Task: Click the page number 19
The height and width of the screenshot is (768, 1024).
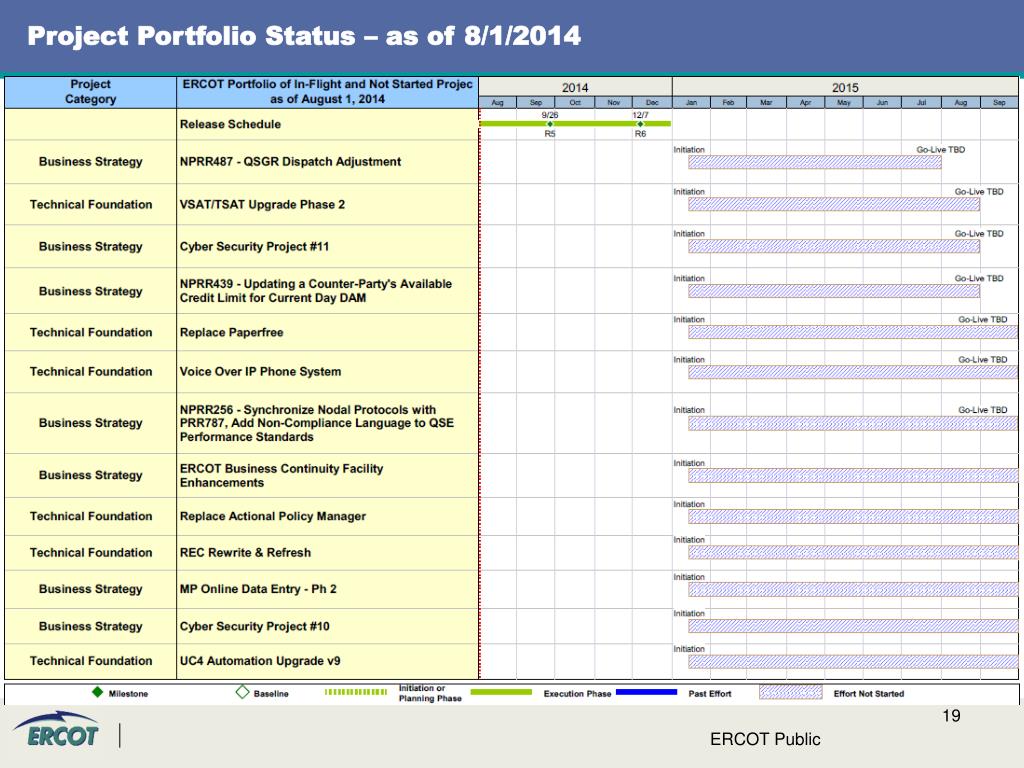Action: [952, 716]
